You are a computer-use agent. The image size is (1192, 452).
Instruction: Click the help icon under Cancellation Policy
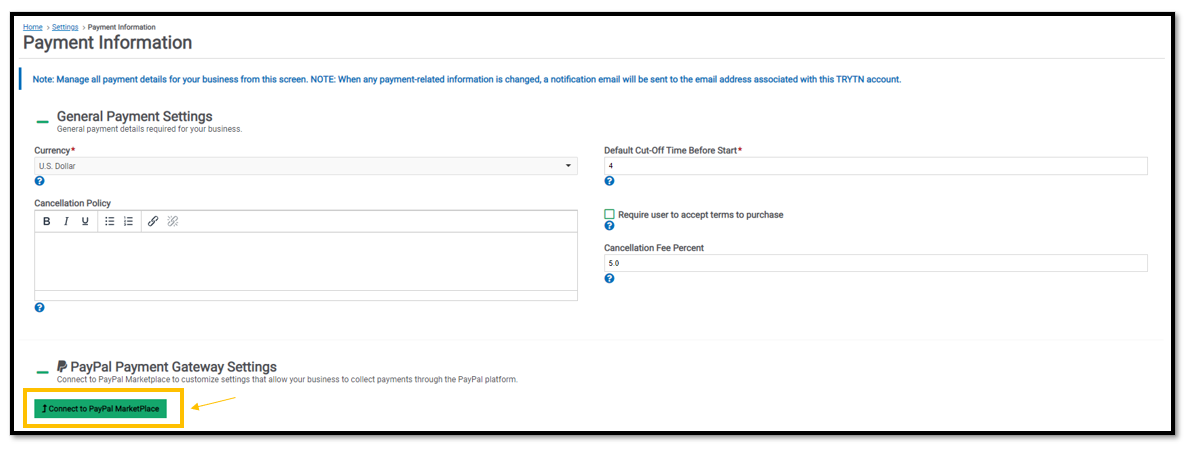coord(40,308)
